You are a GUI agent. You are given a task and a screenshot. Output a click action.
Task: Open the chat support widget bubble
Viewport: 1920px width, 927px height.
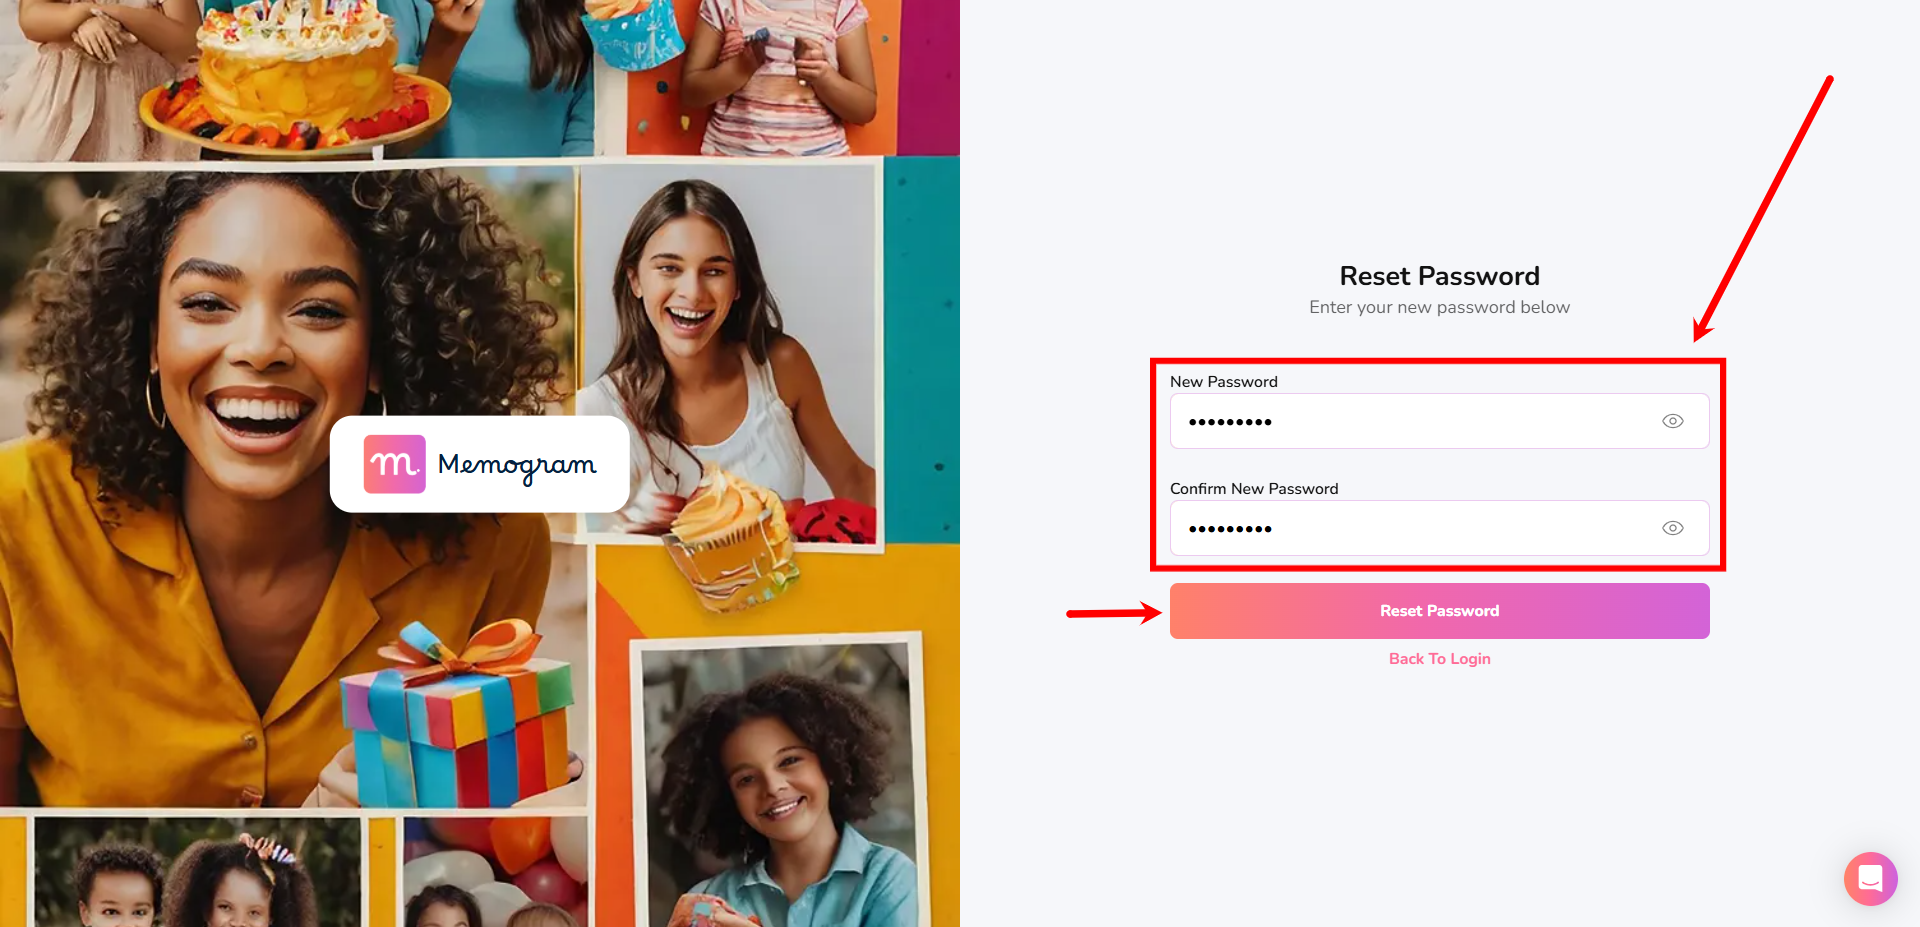(1870, 878)
